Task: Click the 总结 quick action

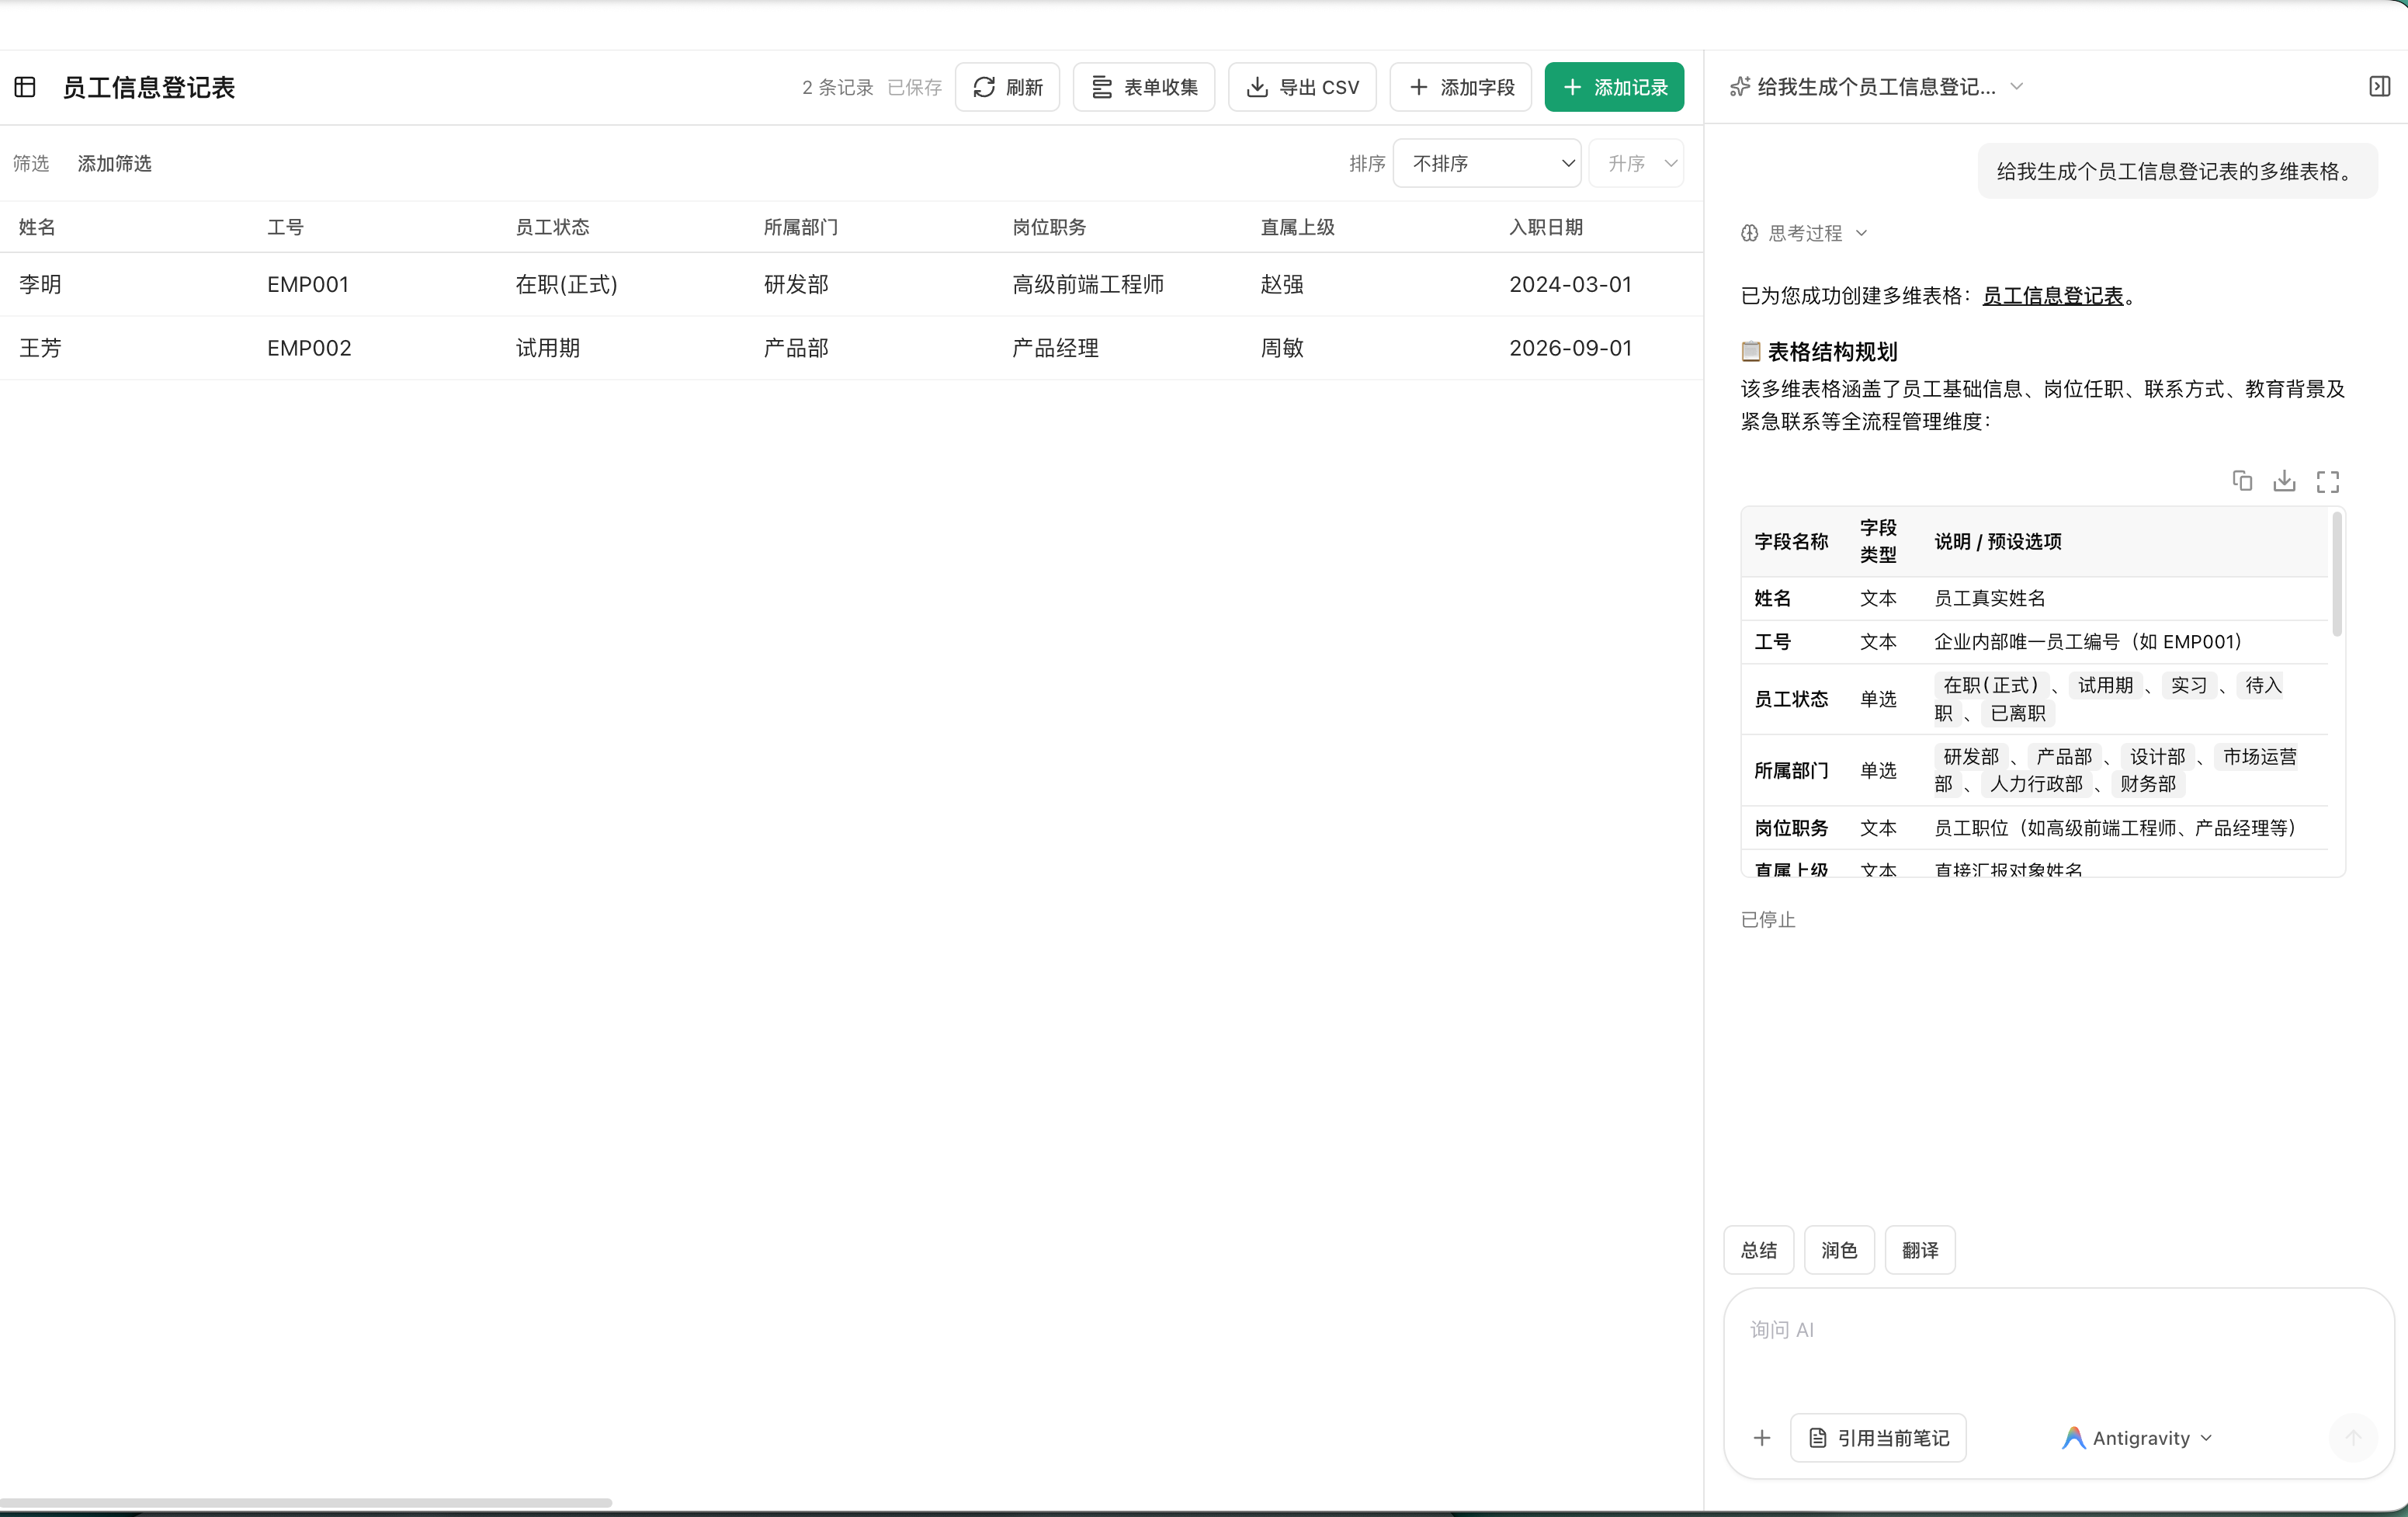Action: pos(1759,1250)
